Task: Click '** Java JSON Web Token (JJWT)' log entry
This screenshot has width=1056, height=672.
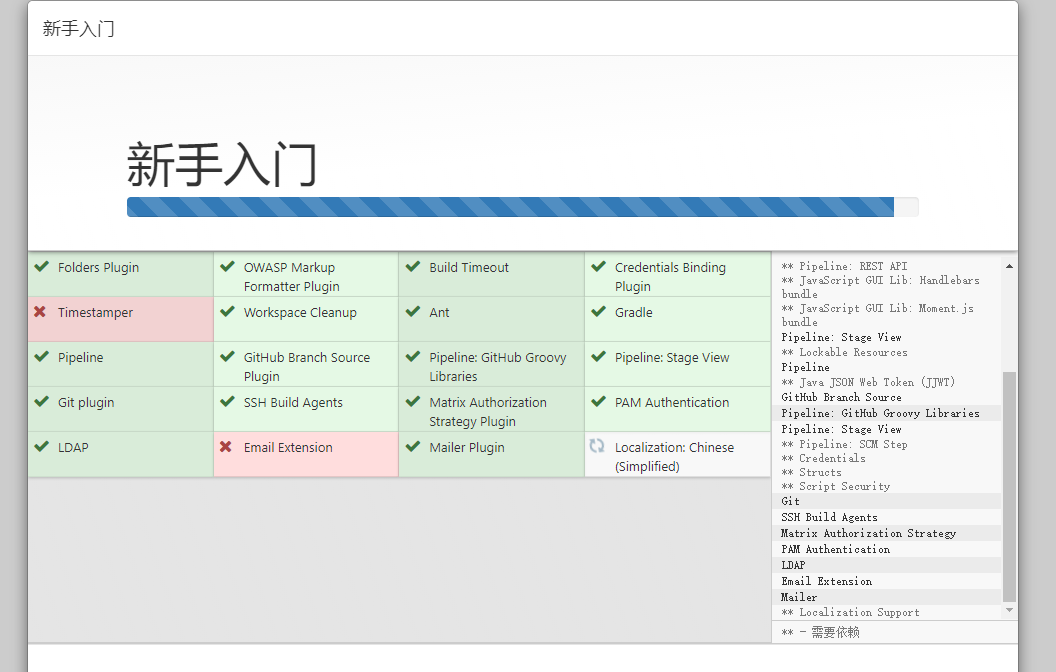Action: coord(868,382)
